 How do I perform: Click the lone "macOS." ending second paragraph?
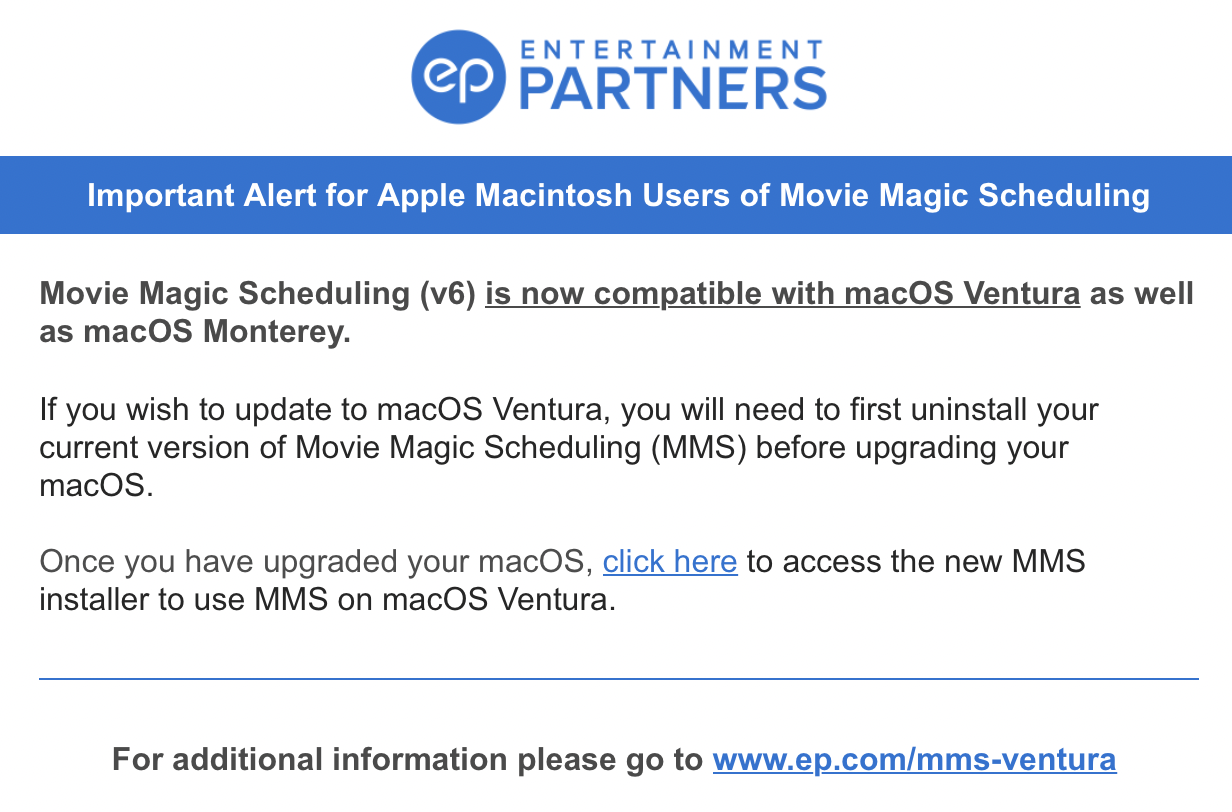pyautogui.click(x=97, y=487)
